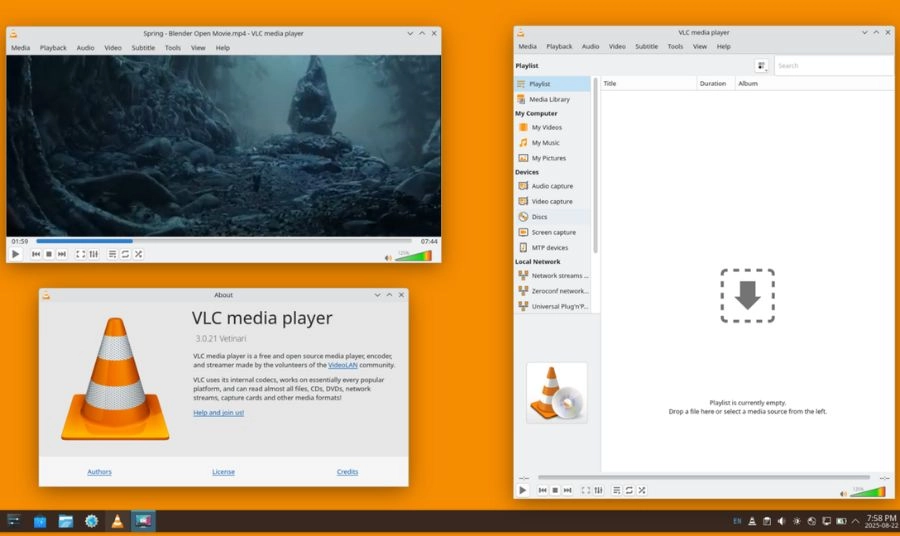
Task: Skip to next media in Spring video window
Action: 61,254
